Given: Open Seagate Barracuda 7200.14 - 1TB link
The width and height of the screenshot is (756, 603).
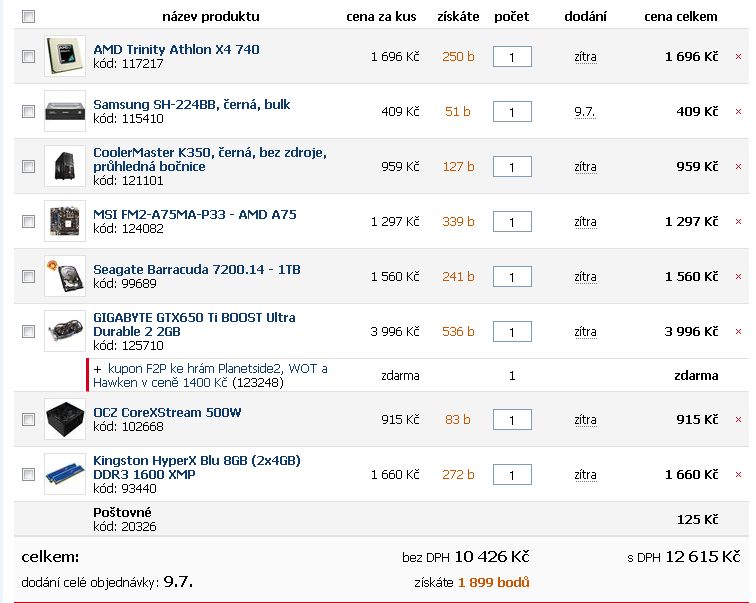Looking at the screenshot, I should point(197,269).
